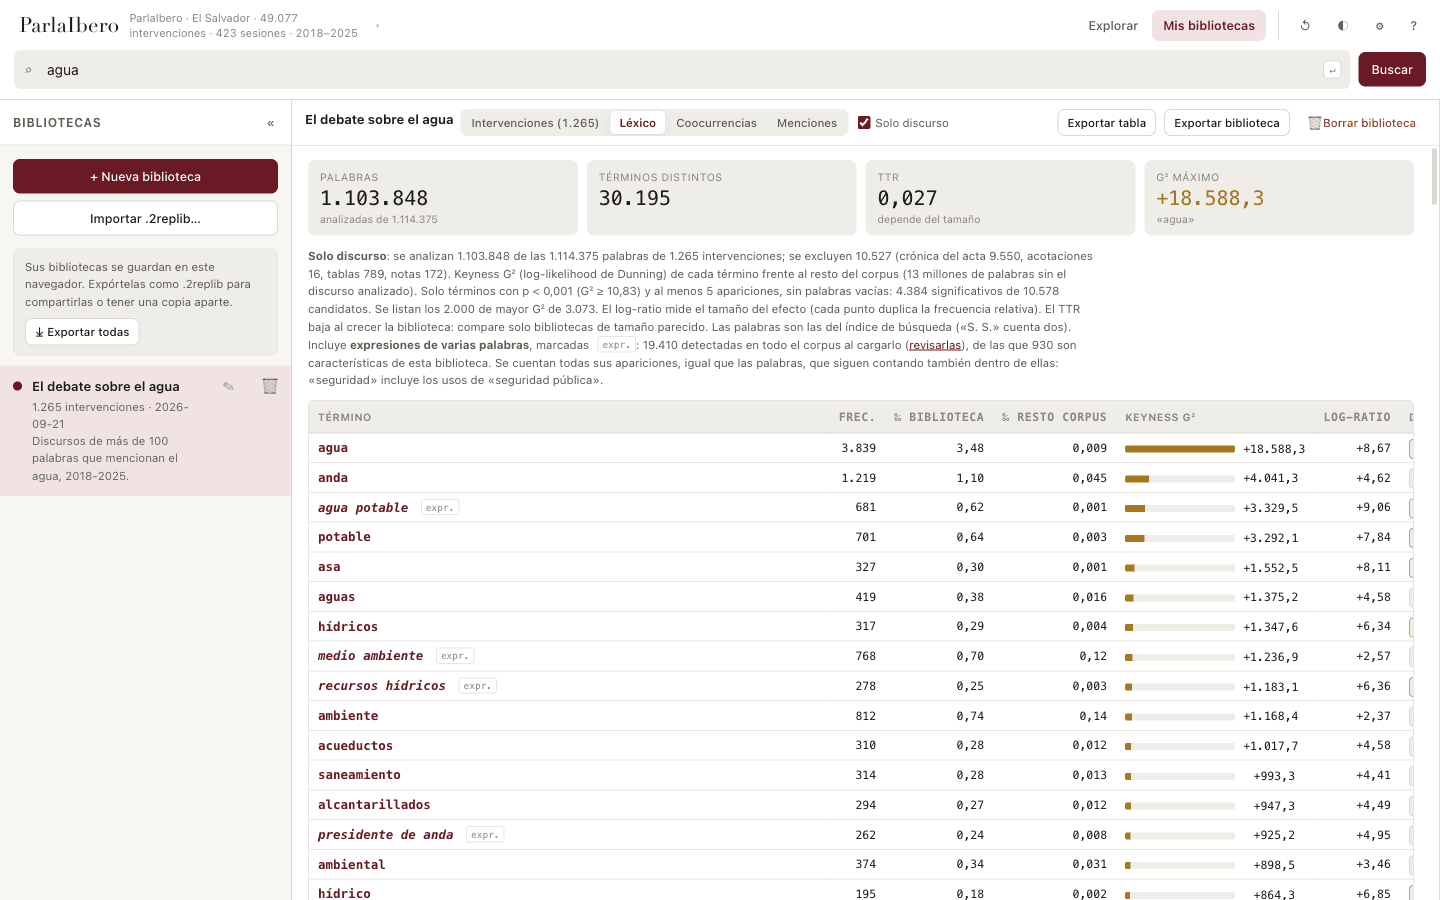The height and width of the screenshot is (900, 1440).
Task: Follow the 'revisarlas' link in the description
Action: [x=935, y=345]
